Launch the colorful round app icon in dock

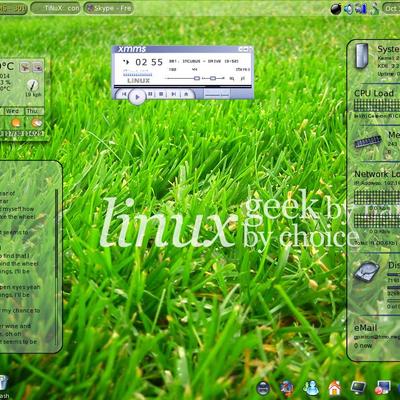(x=287, y=388)
